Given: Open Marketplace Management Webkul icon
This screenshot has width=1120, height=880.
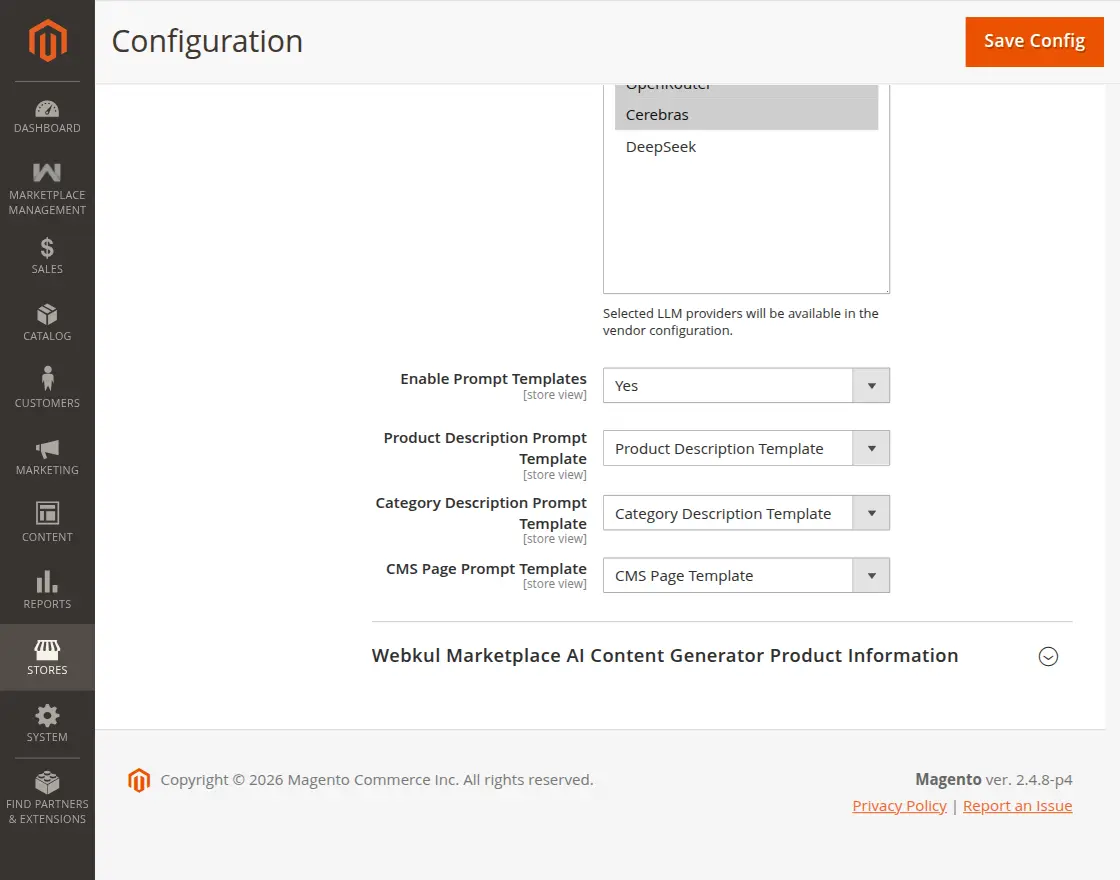Looking at the screenshot, I should [47, 172].
